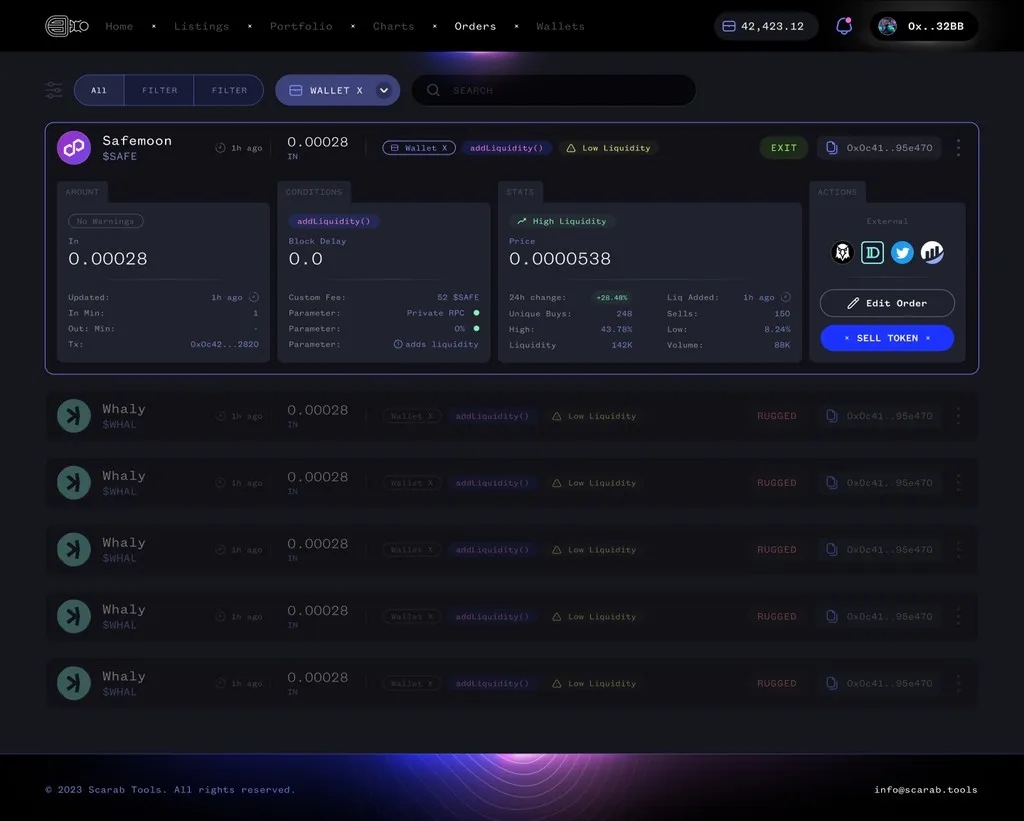Image resolution: width=1024 pixels, height=821 pixels.
Task: Click the Unique Buys value 248
Action: 624,314
